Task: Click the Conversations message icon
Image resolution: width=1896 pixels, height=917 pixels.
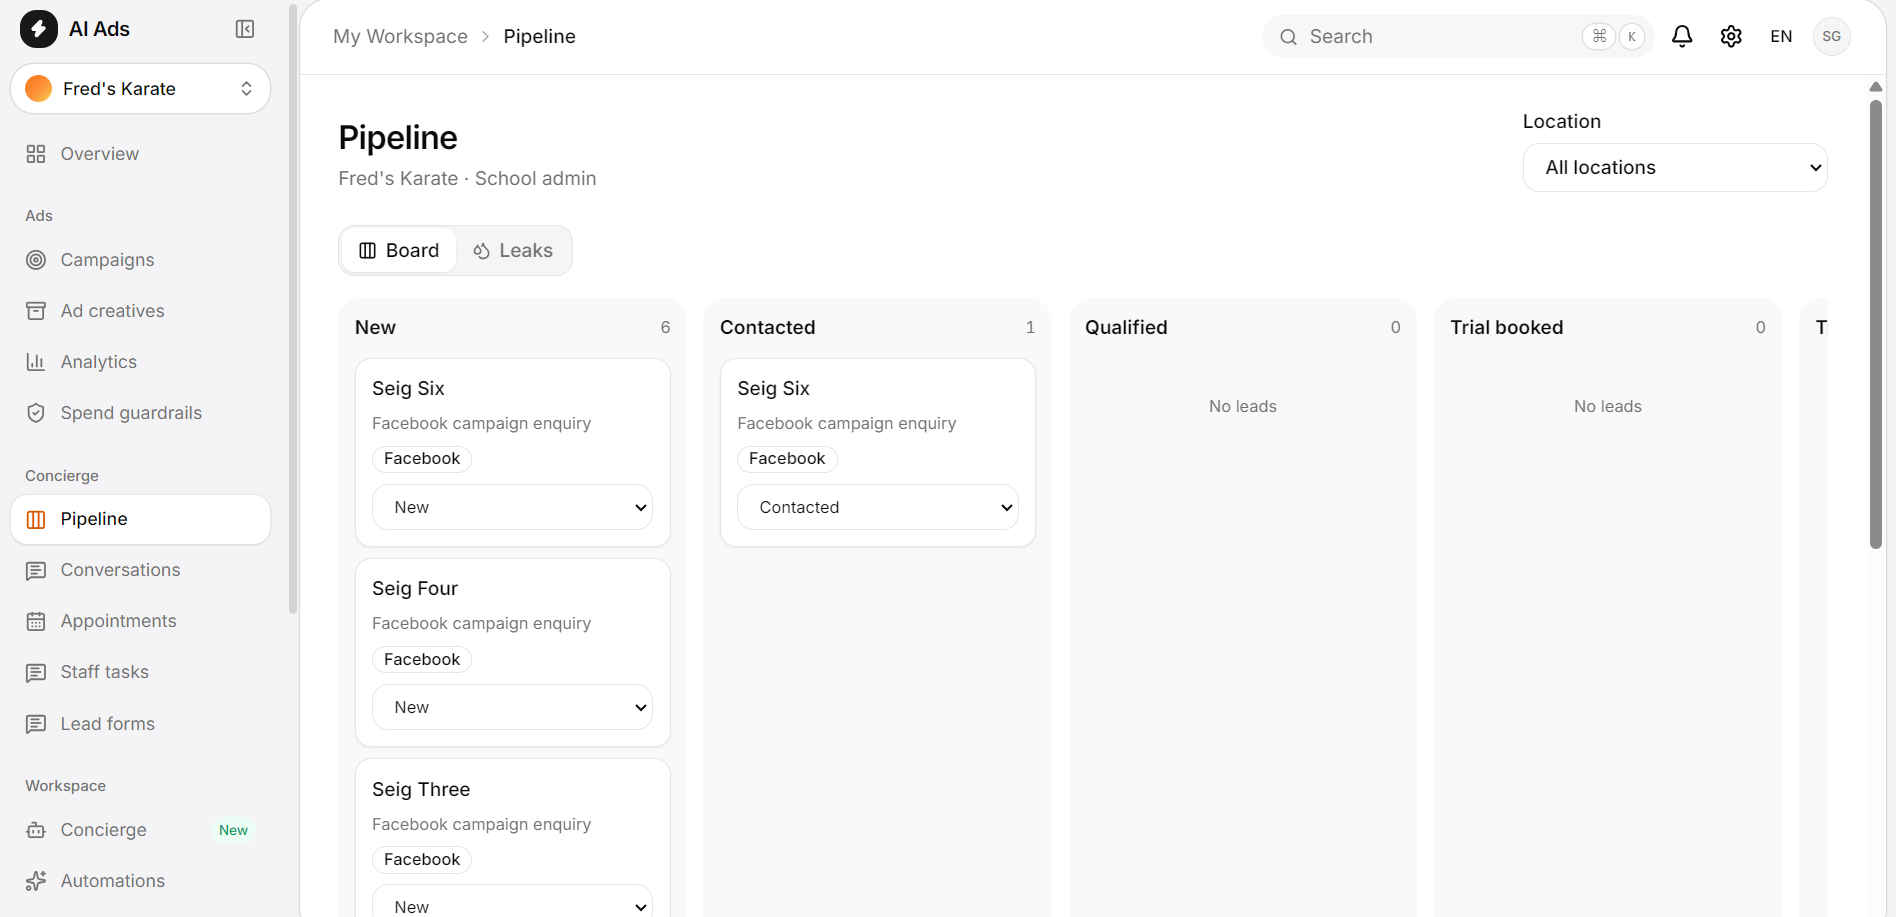Action: pos(36,570)
